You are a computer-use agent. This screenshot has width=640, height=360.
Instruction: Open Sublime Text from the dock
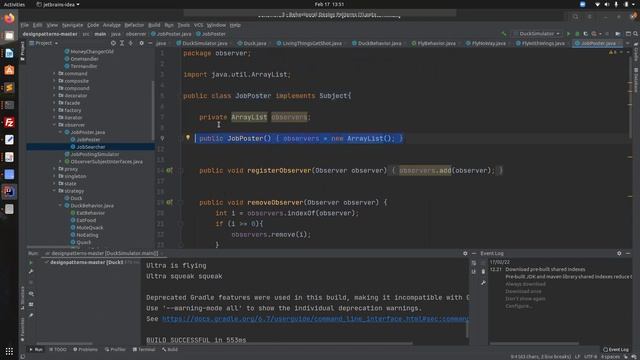[x=9, y=88]
